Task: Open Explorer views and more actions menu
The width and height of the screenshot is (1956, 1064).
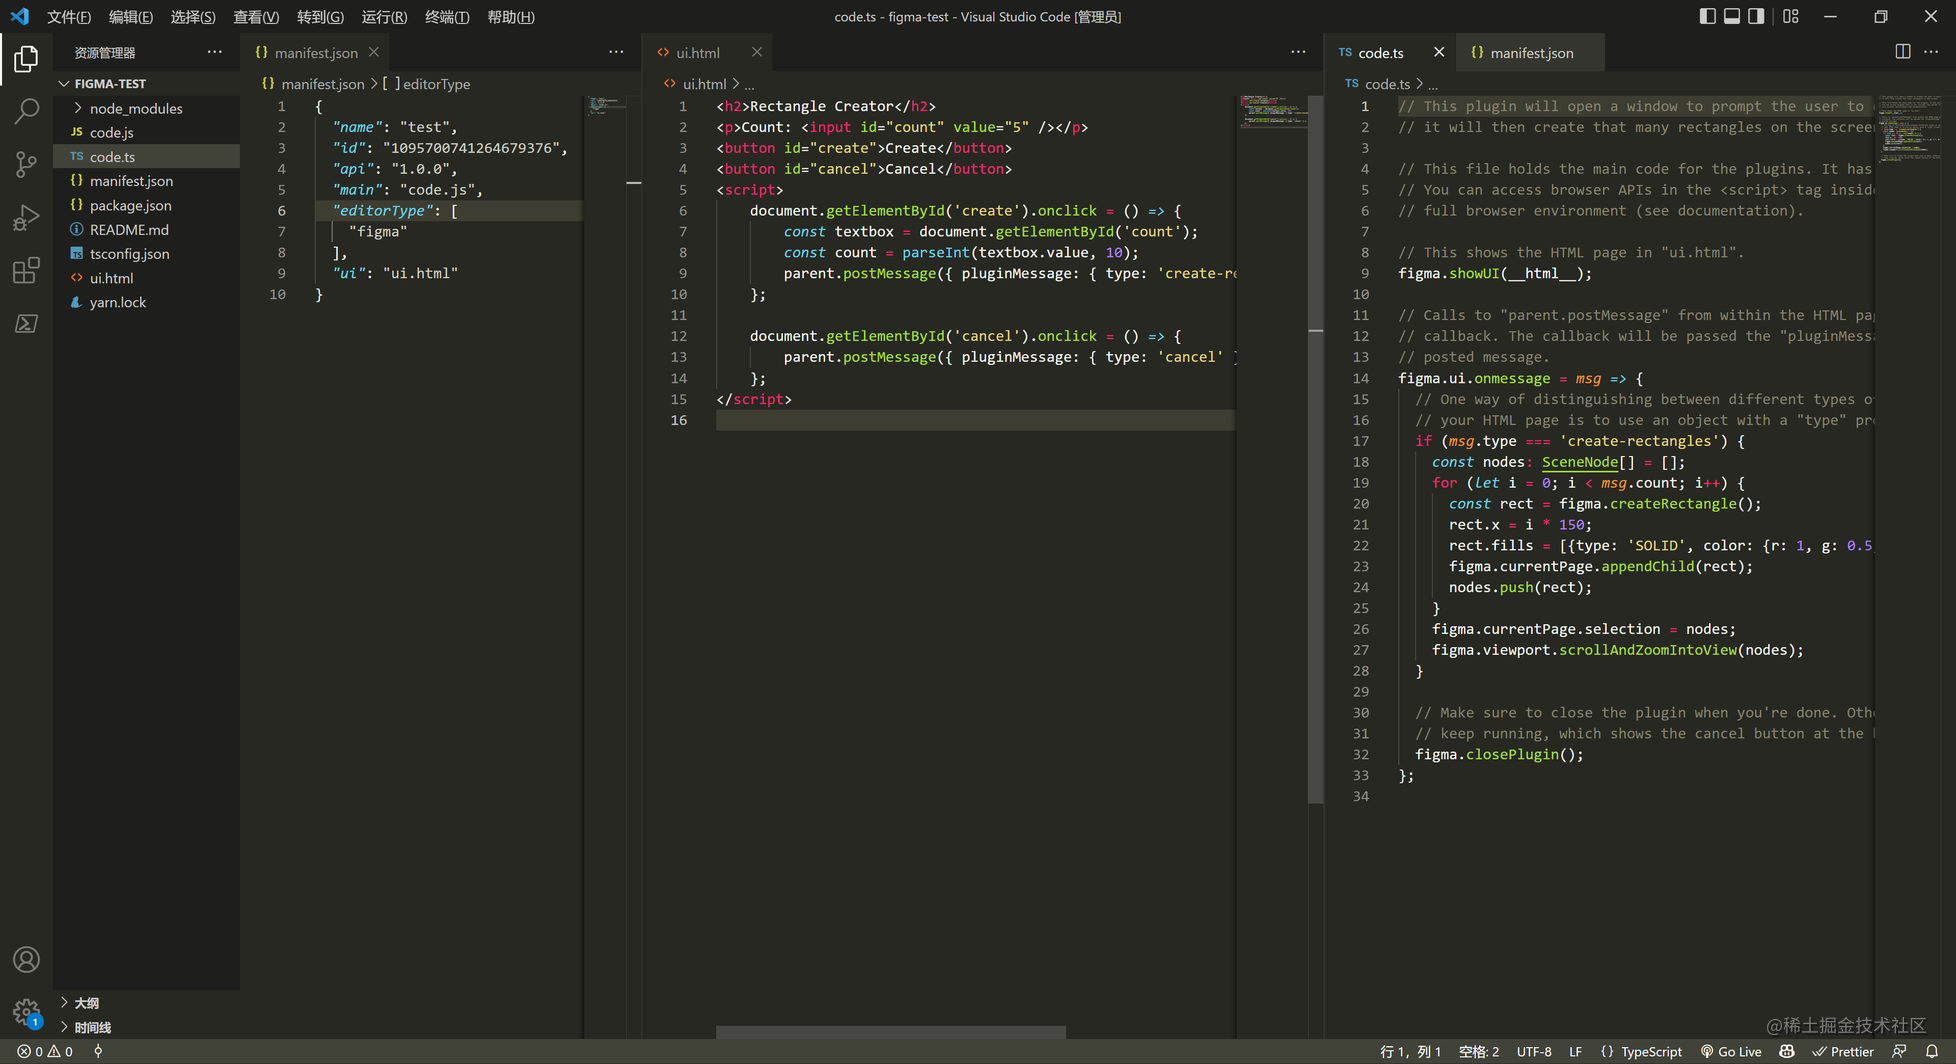Action: click(215, 52)
